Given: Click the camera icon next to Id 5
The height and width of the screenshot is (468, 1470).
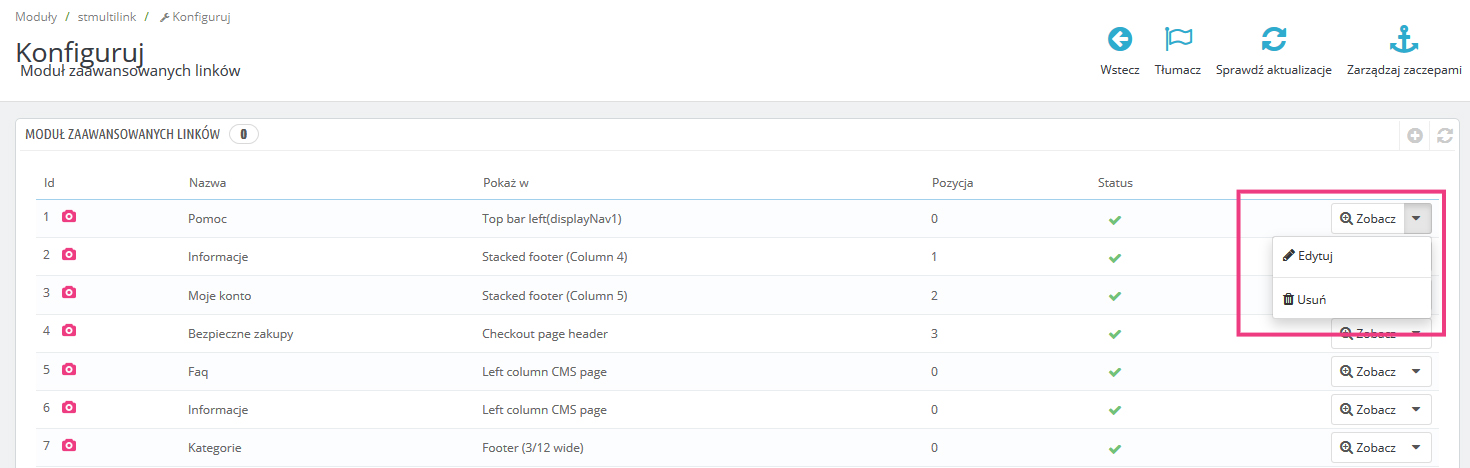Looking at the screenshot, I should (x=69, y=370).
